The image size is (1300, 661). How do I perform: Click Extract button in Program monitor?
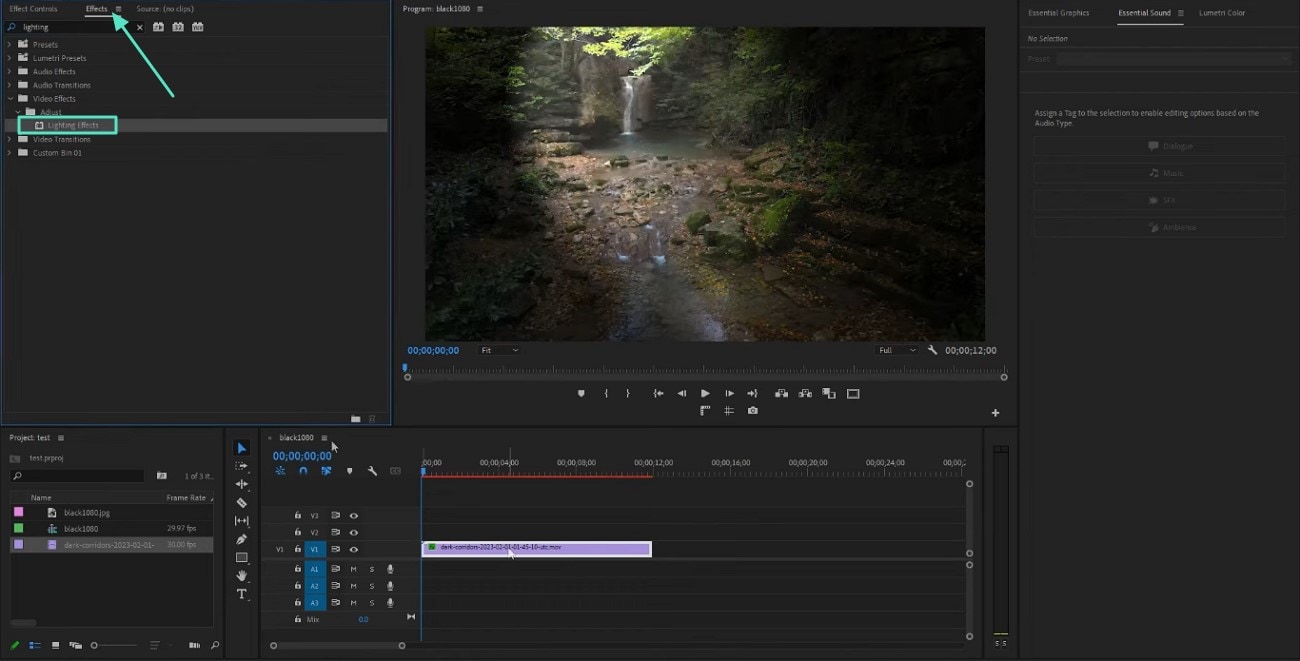pyautogui.click(x=804, y=393)
